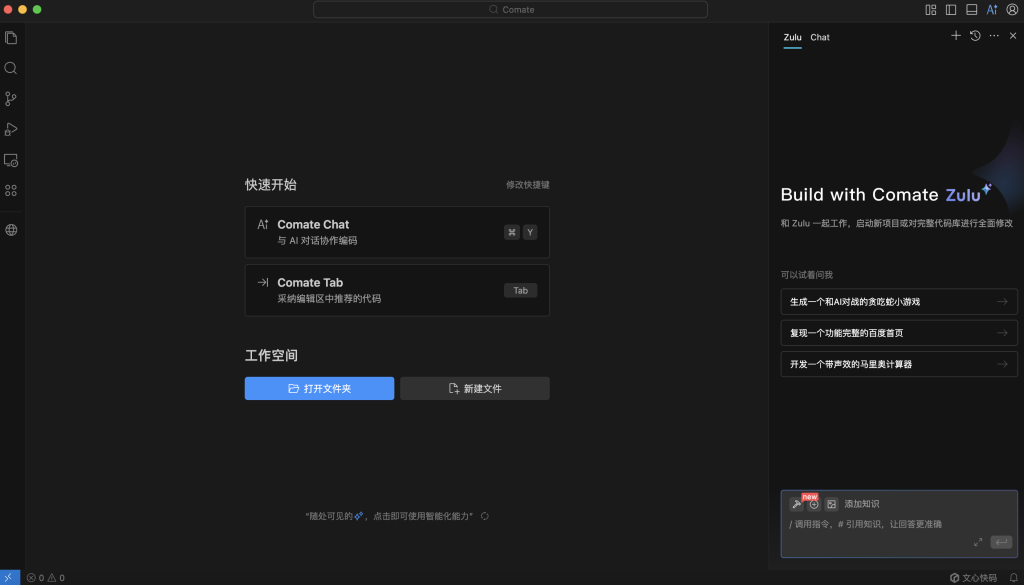The width and height of the screenshot is (1024, 585).
Task: Open the Explorer files icon in sidebar
Action: 11,38
